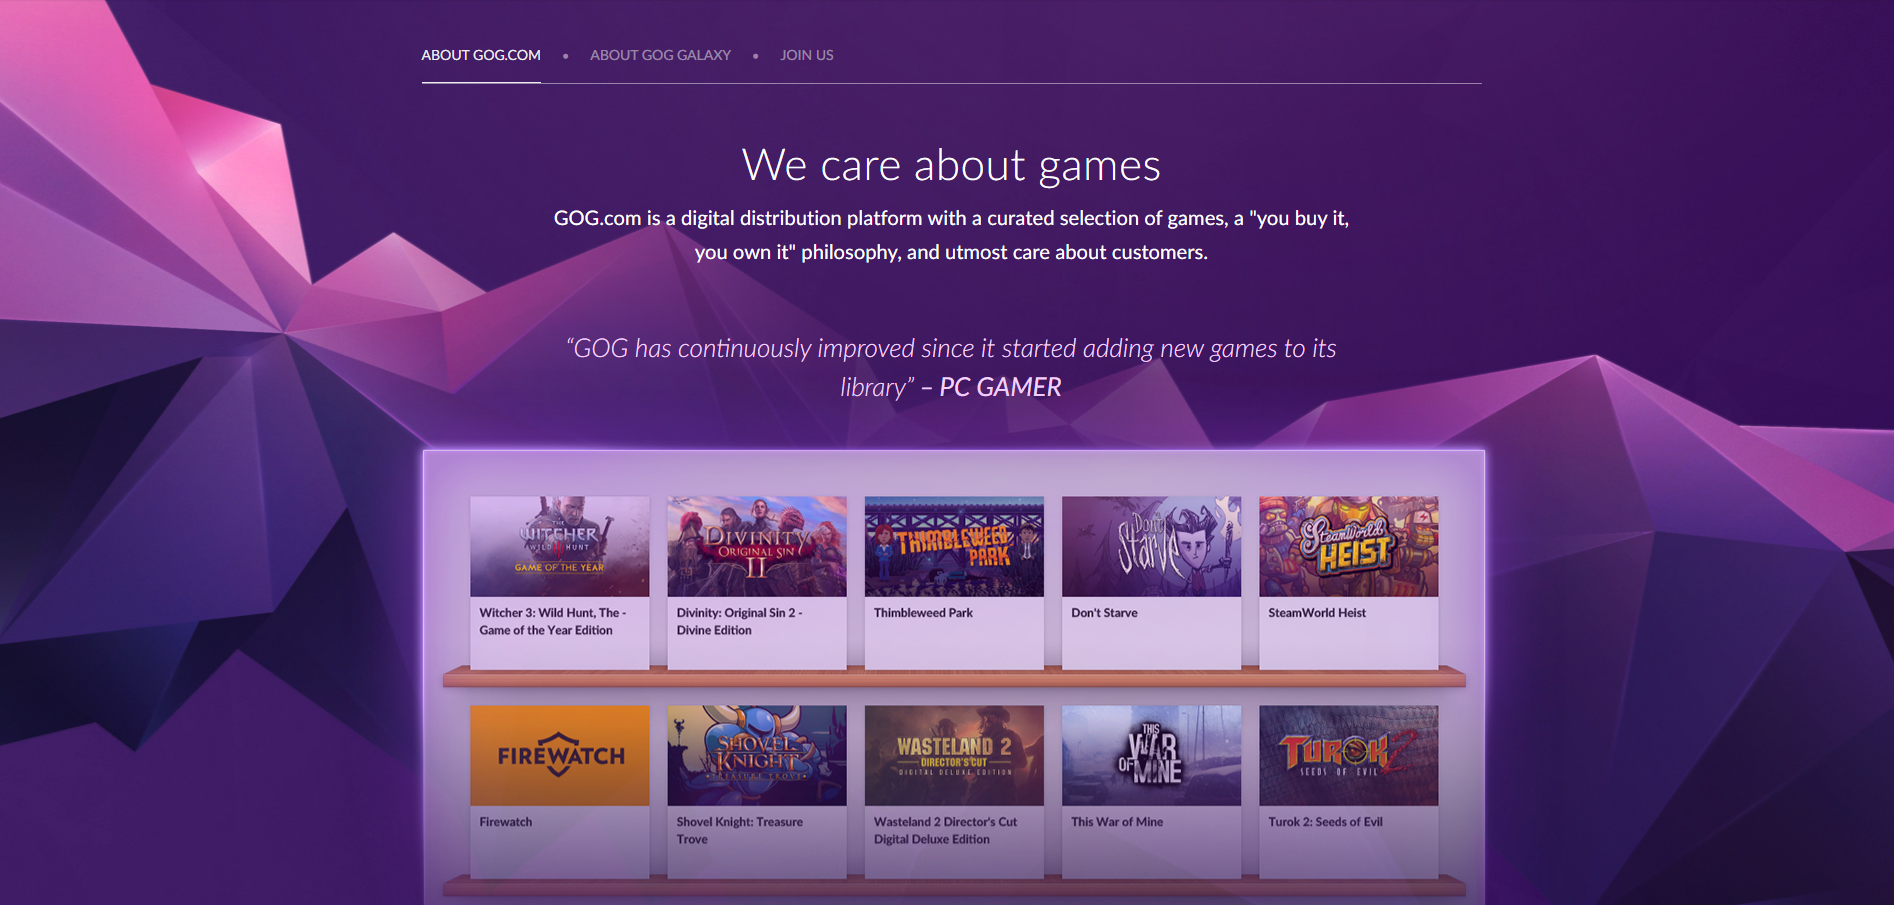This screenshot has width=1894, height=905.
Task: Click the 'Turok 2: Seeds of Evil' title
Action: [1325, 822]
